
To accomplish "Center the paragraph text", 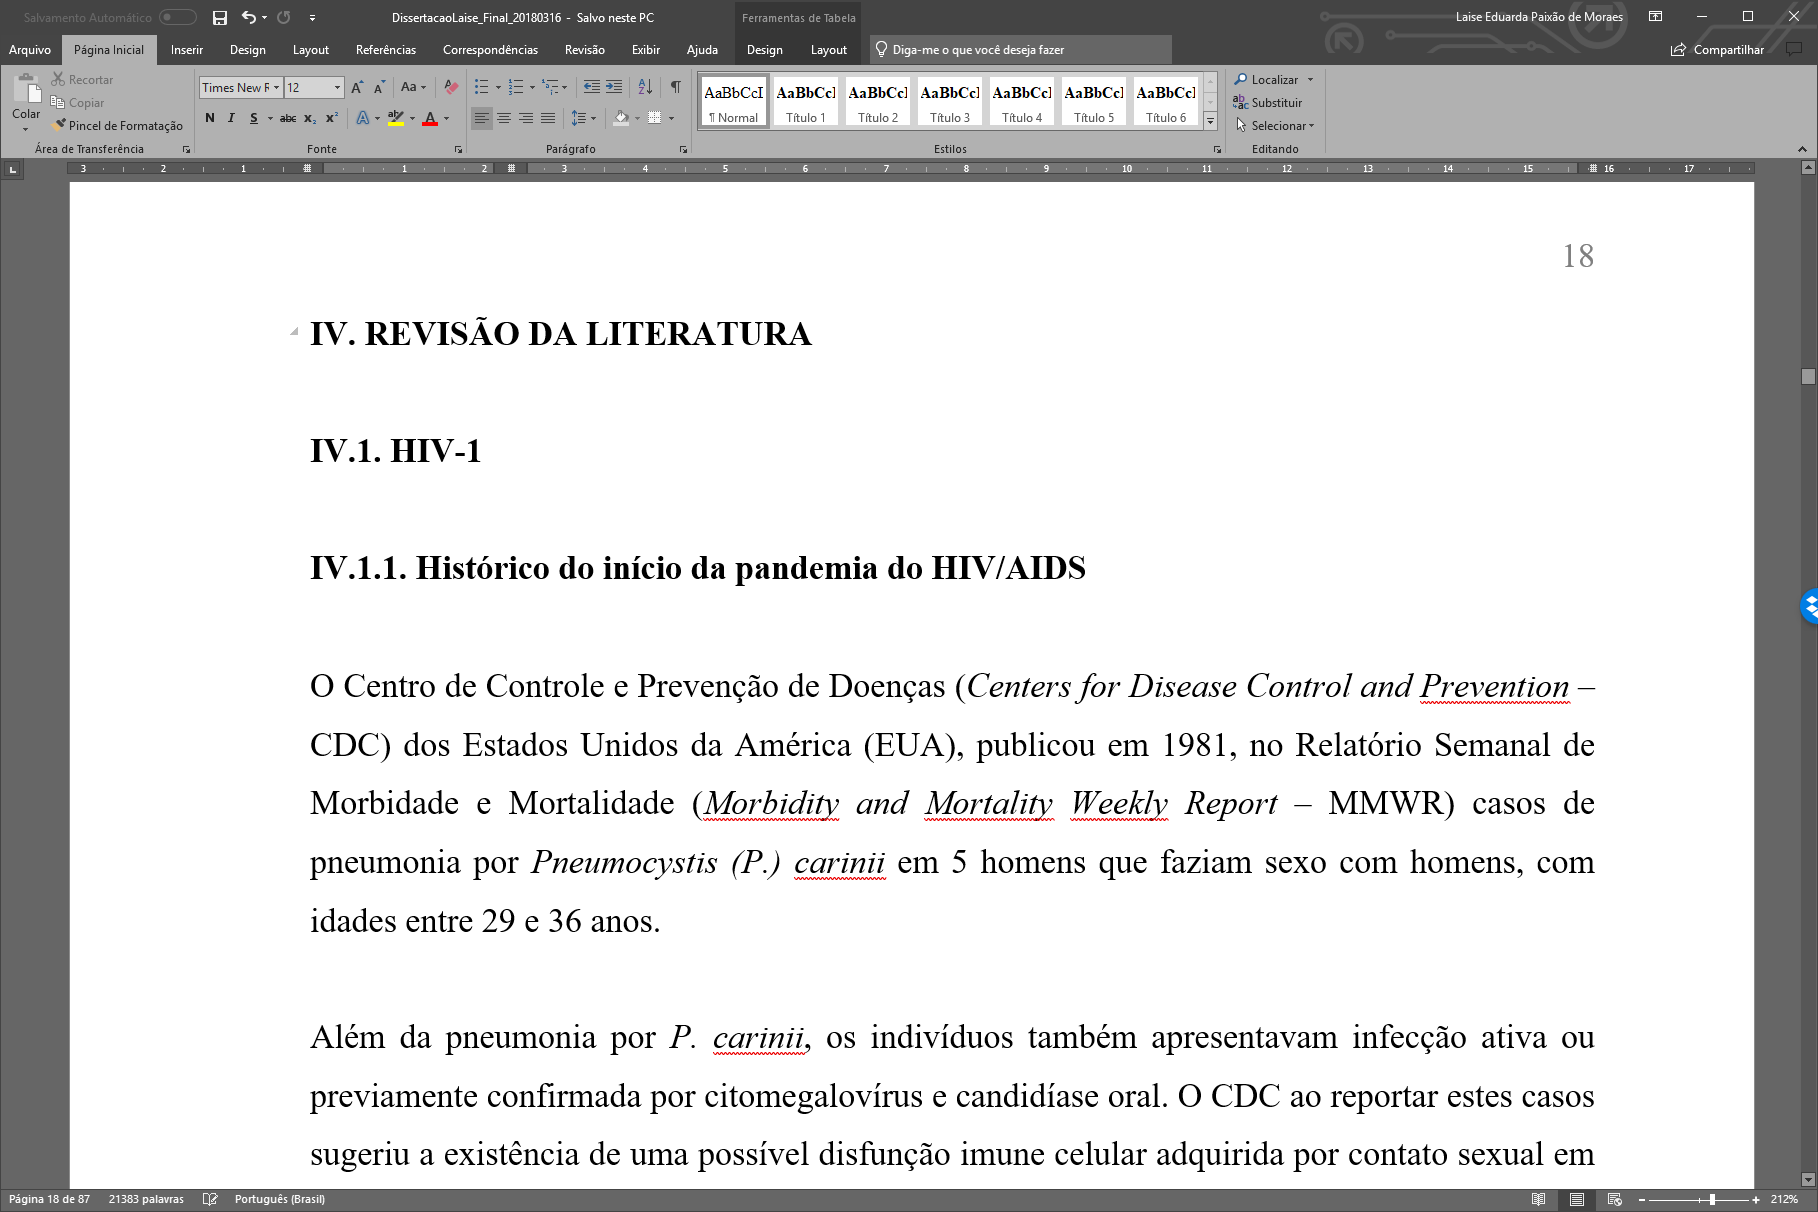I will [x=504, y=118].
